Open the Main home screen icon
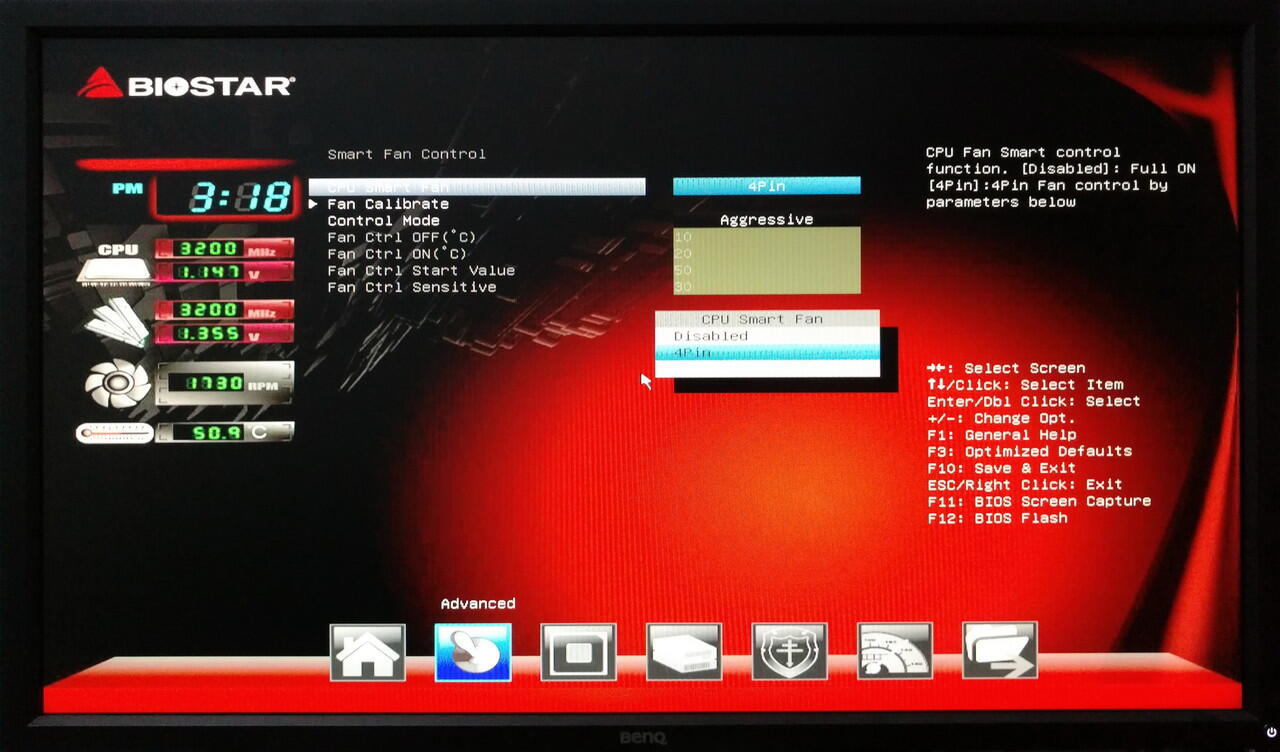Viewport: 1280px width, 752px height. pyautogui.click(x=367, y=652)
